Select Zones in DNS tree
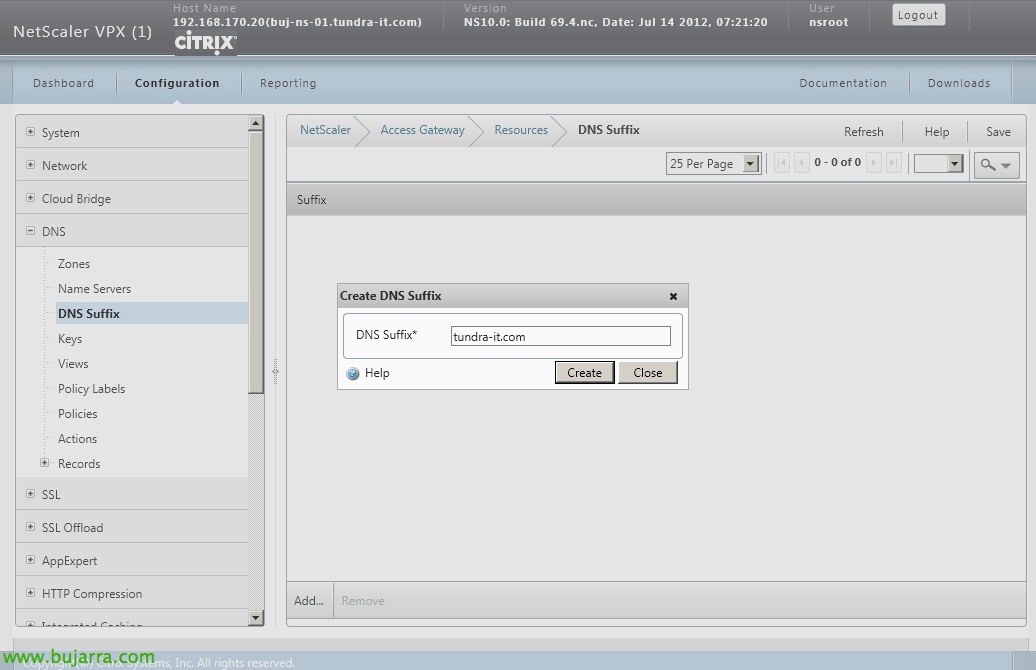The height and width of the screenshot is (670, 1036). 74,264
